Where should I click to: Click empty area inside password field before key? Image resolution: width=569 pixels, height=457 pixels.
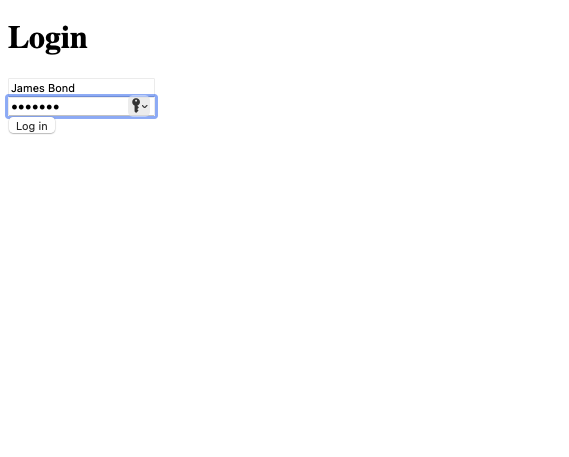(x=94, y=106)
